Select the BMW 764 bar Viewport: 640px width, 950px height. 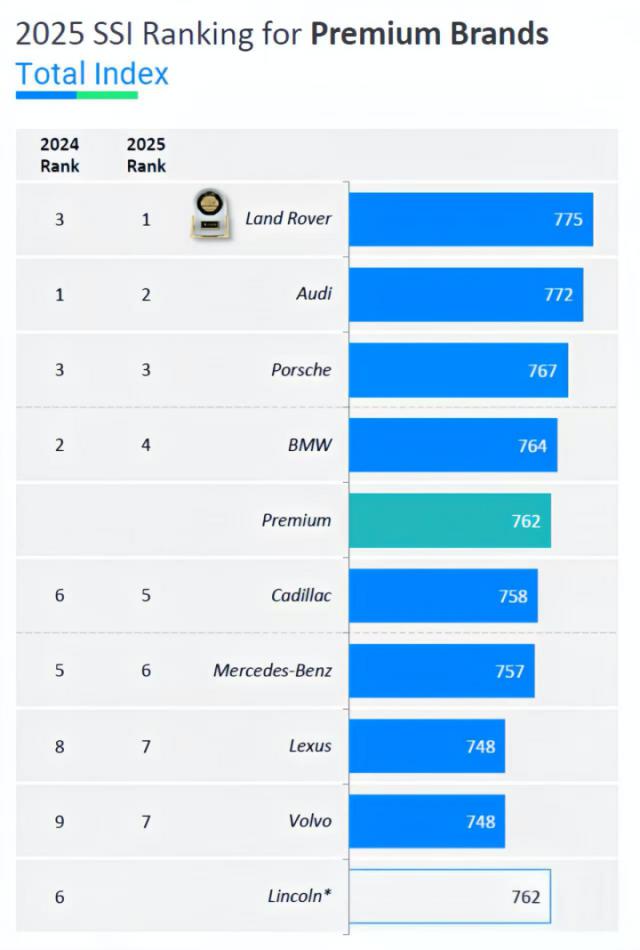[x=452, y=445]
